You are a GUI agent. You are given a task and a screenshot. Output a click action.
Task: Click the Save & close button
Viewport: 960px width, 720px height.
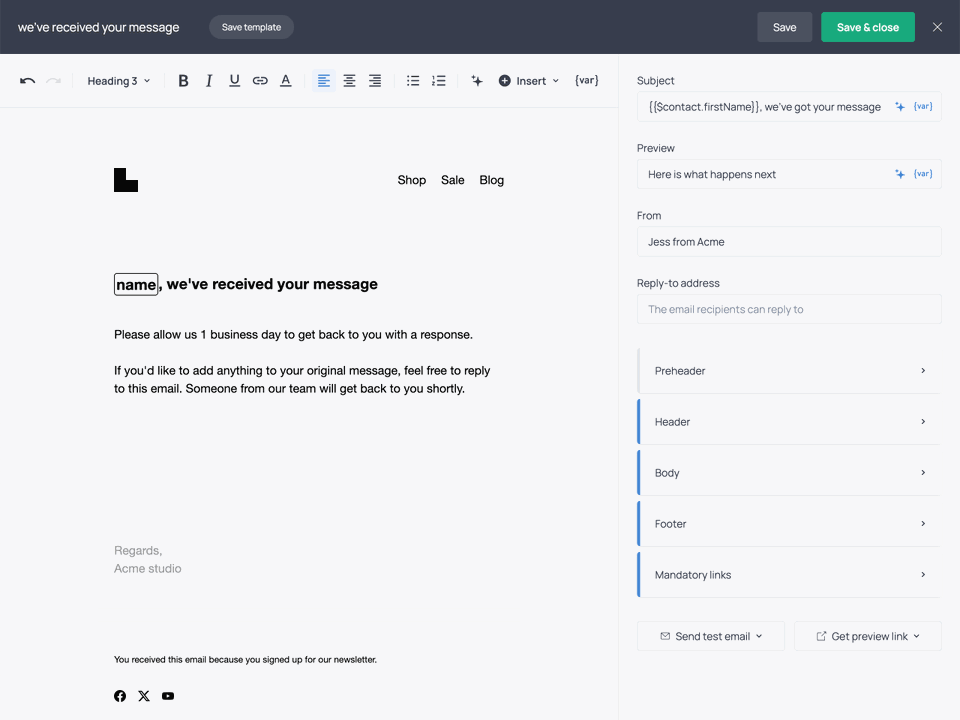point(867,27)
